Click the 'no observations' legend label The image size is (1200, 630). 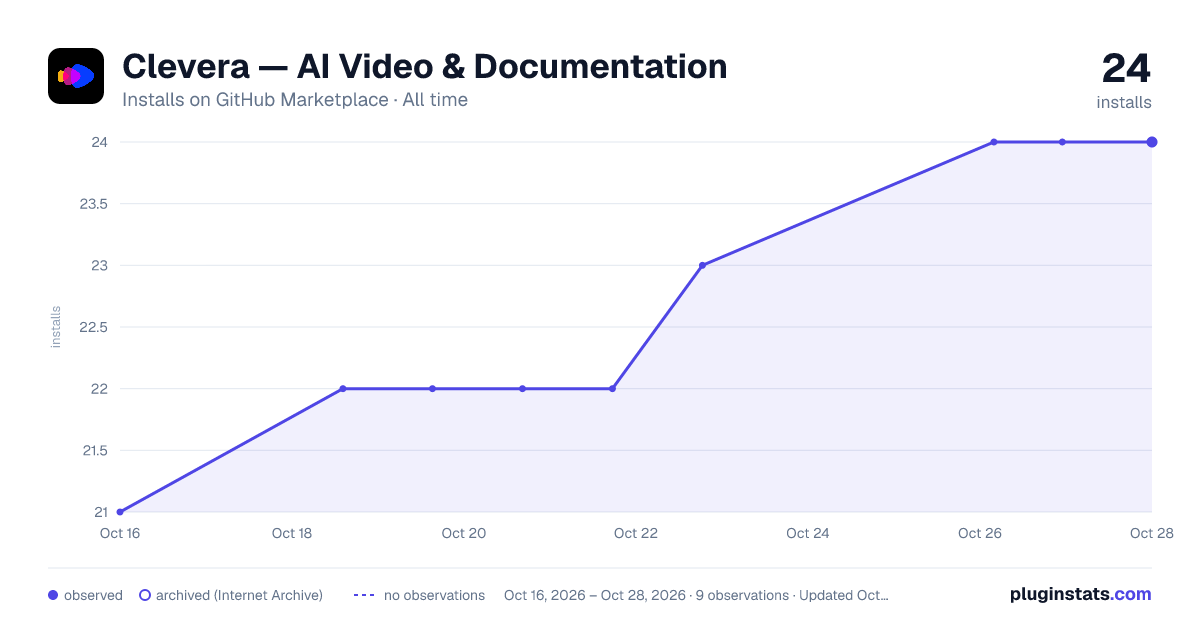click(434, 595)
